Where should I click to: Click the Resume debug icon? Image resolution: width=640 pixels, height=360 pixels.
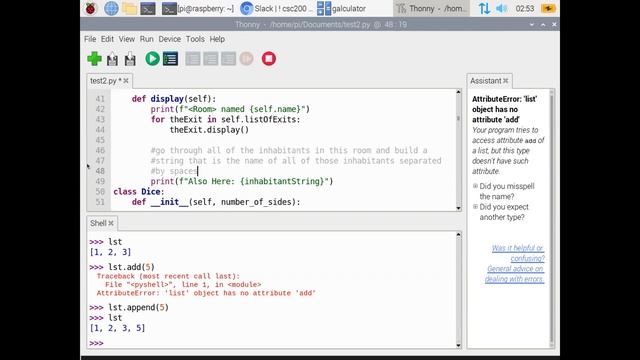coord(246,59)
